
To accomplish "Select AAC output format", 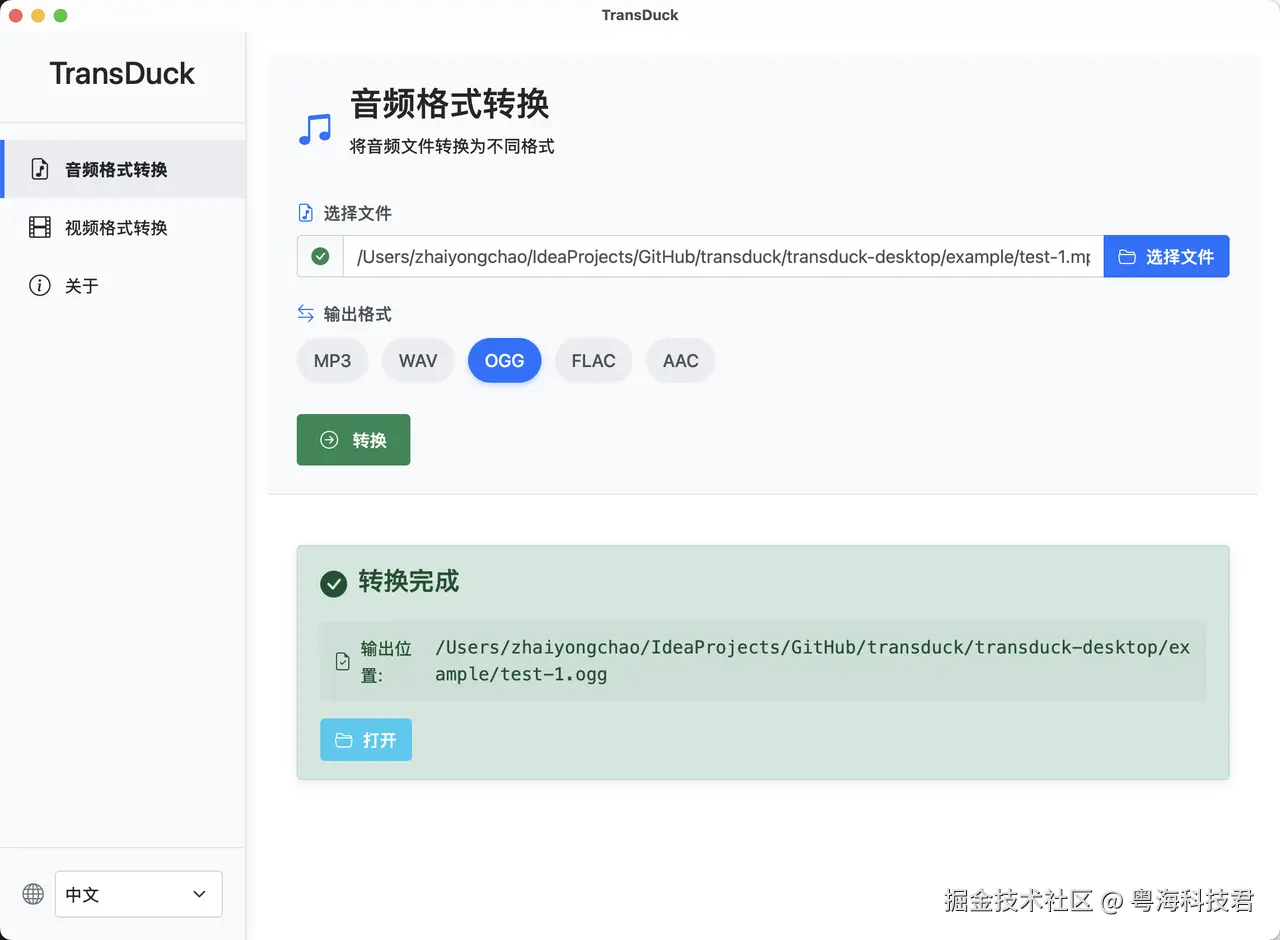I will coord(681,361).
